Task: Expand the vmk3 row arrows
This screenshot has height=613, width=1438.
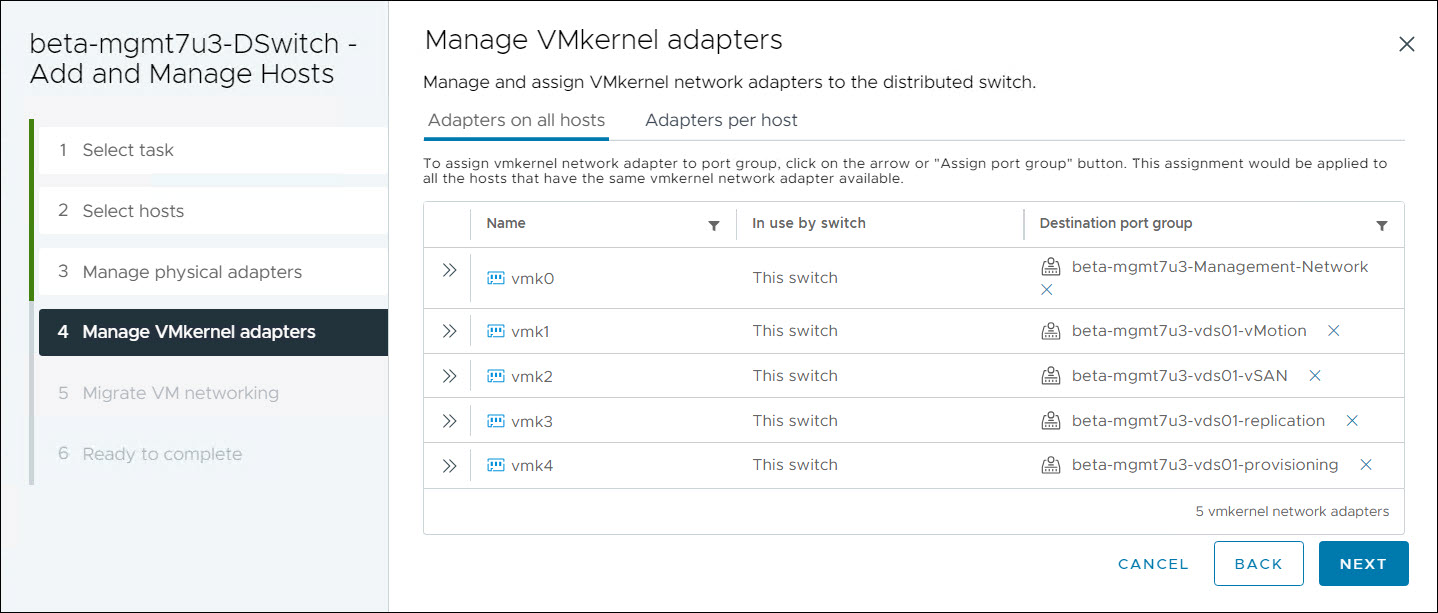Action: click(449, 421)
